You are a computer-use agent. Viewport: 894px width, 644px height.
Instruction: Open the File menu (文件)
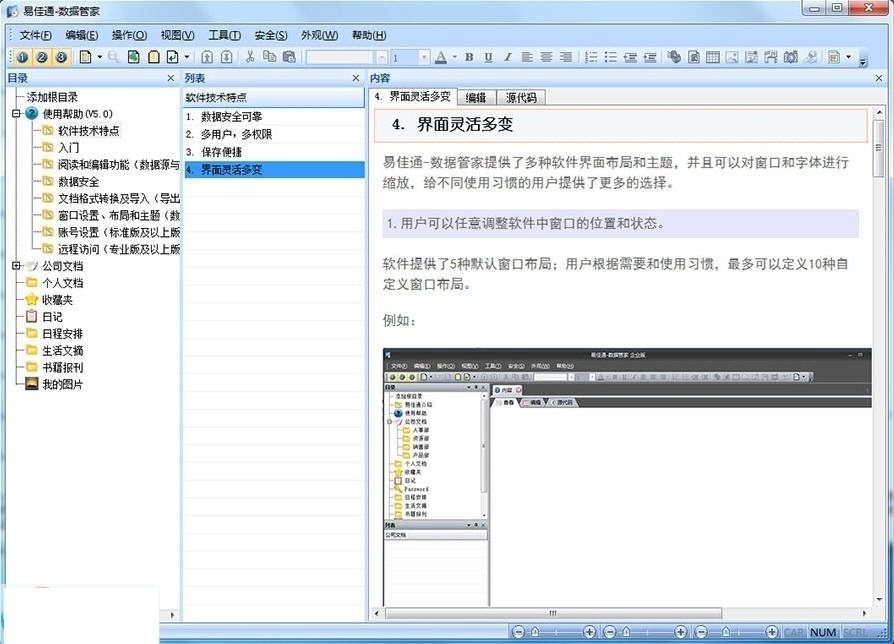pos(35,35)
